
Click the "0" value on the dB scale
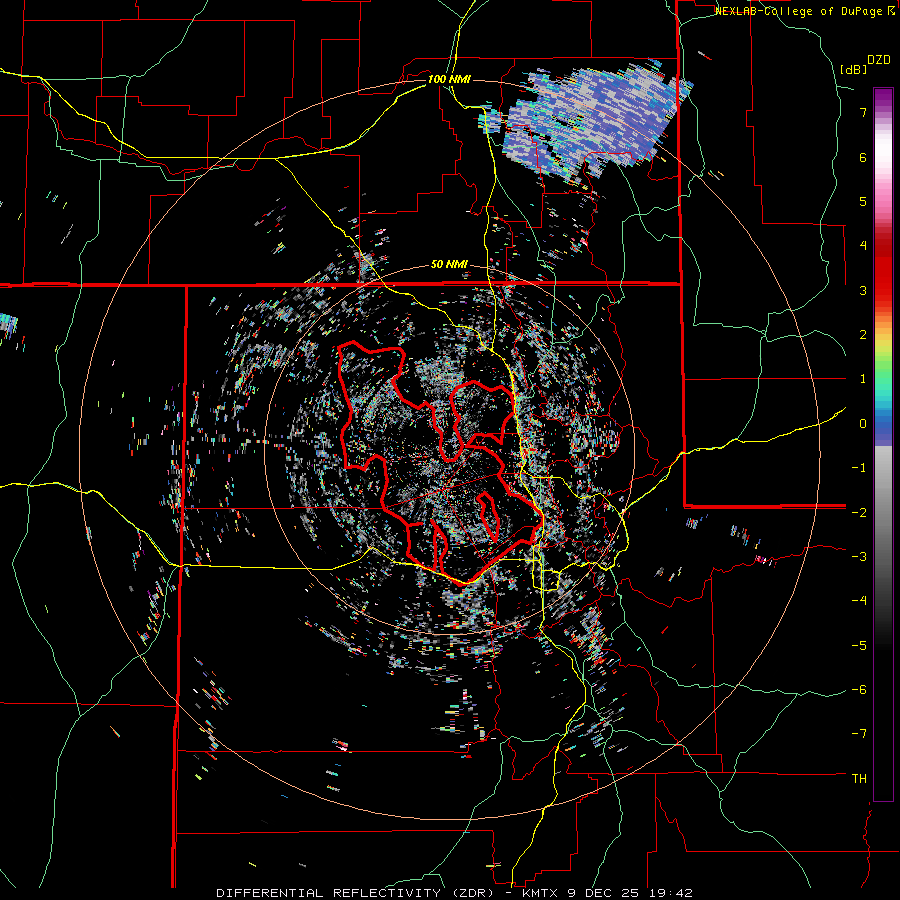863,424
